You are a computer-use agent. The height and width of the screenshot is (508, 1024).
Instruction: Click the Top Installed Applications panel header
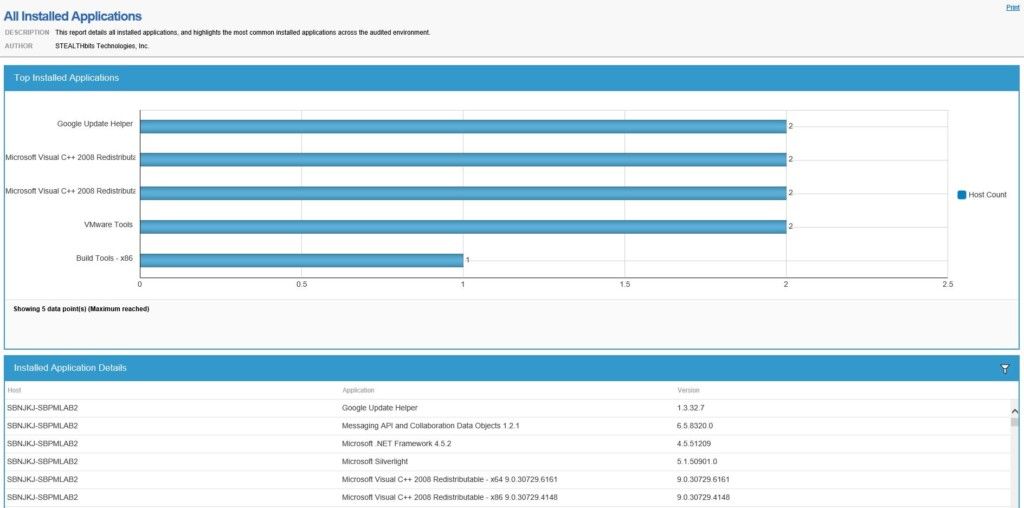[x=511, y=78]
